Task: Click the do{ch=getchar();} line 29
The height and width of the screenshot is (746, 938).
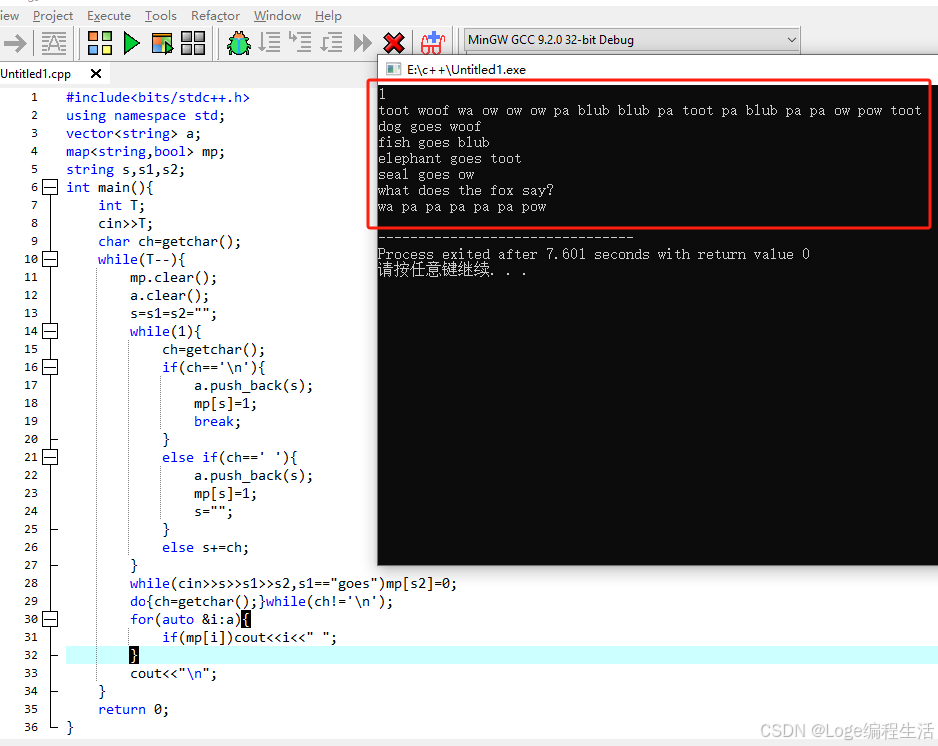Action: (261, 601)
